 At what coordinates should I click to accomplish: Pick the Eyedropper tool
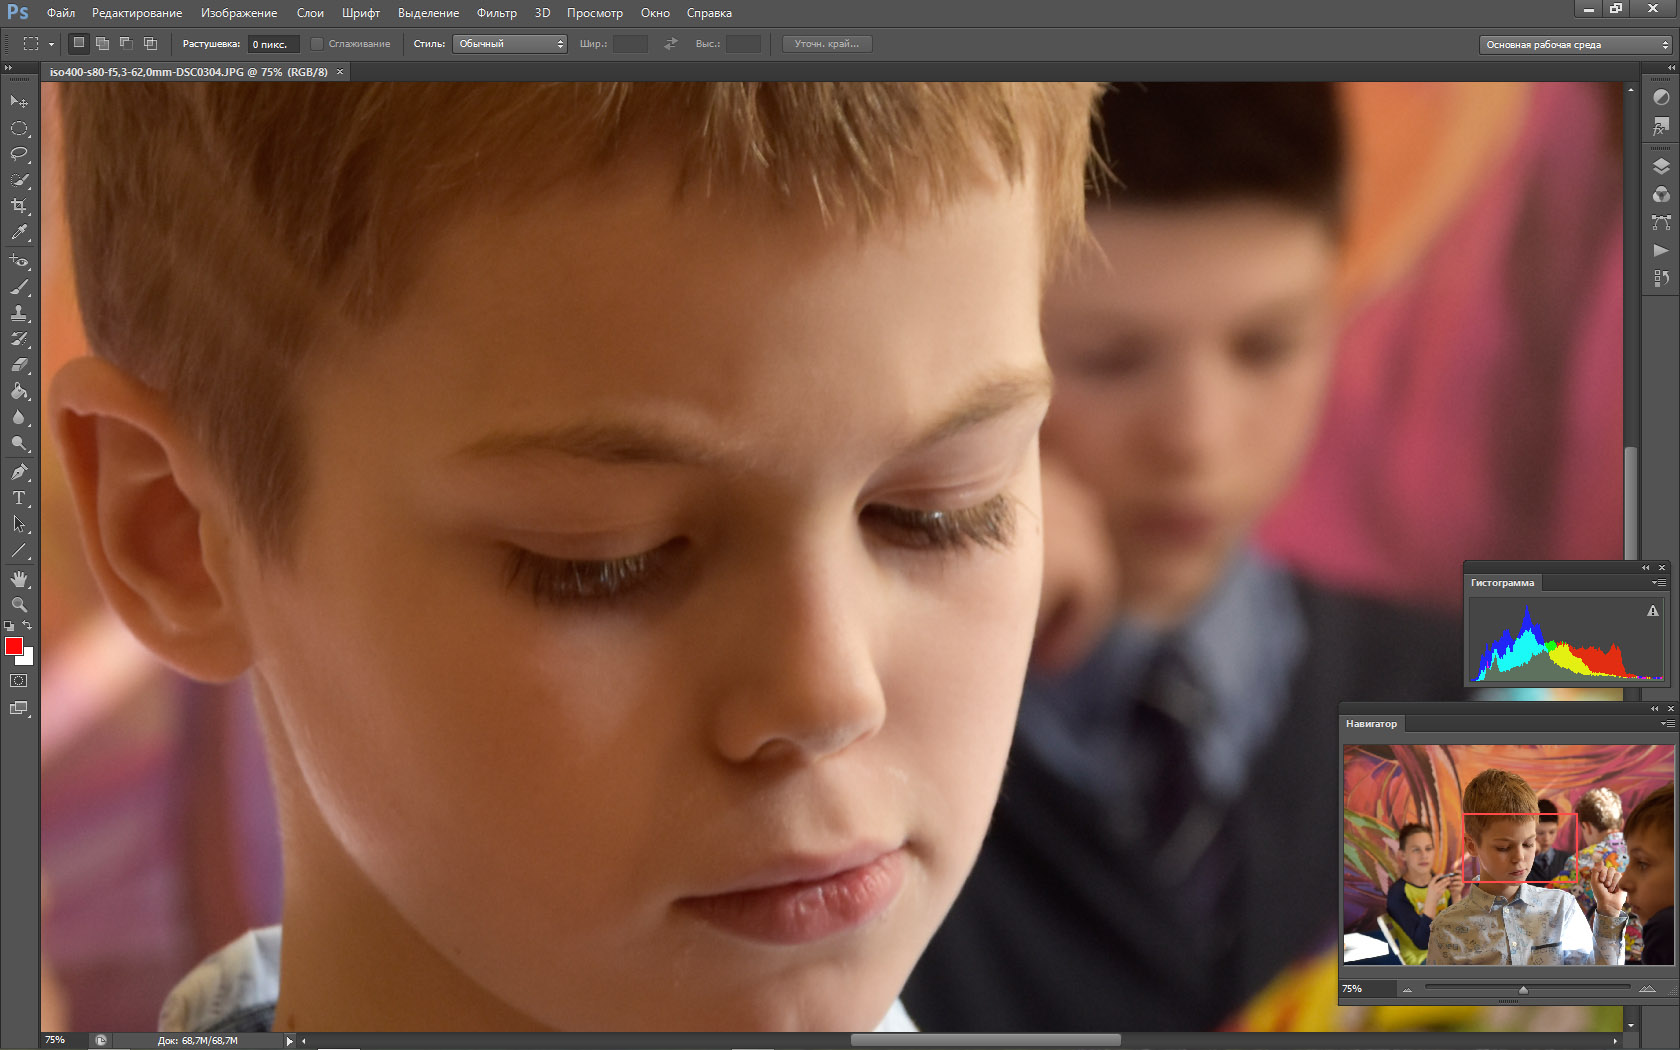[19, 232]
